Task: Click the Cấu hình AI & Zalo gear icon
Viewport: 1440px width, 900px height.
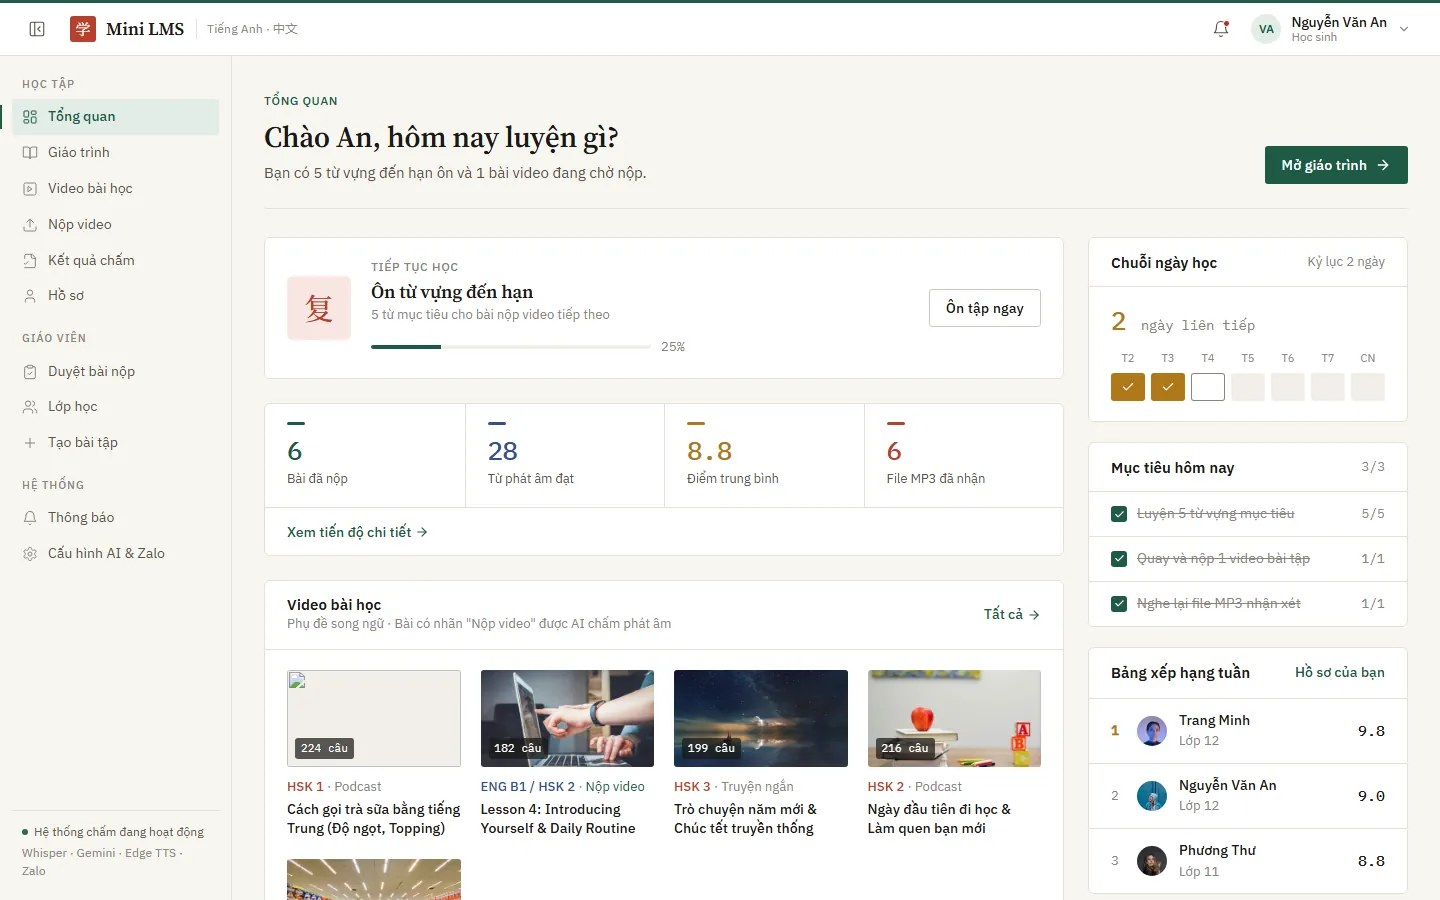Action: [30, 554]
